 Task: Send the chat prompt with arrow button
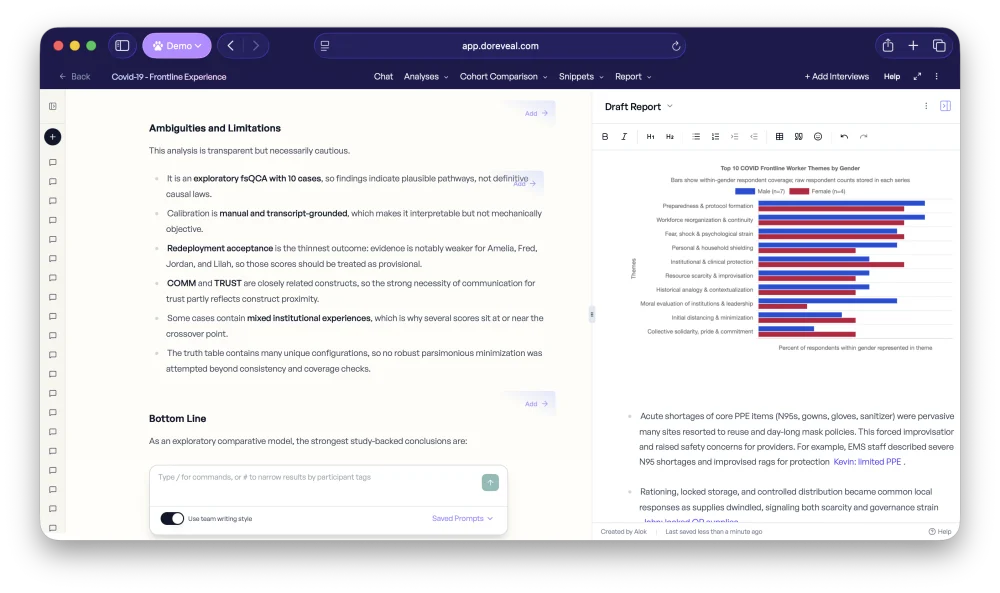tap(490, 483)
